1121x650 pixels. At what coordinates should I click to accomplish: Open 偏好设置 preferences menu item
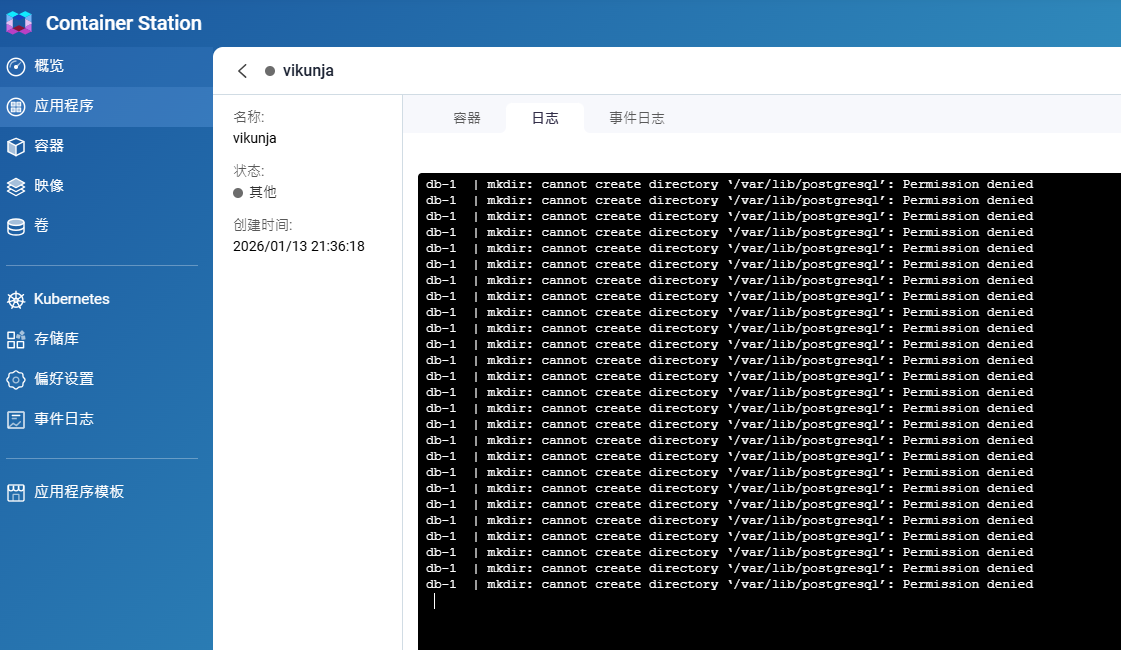click(x=64, y=379)
